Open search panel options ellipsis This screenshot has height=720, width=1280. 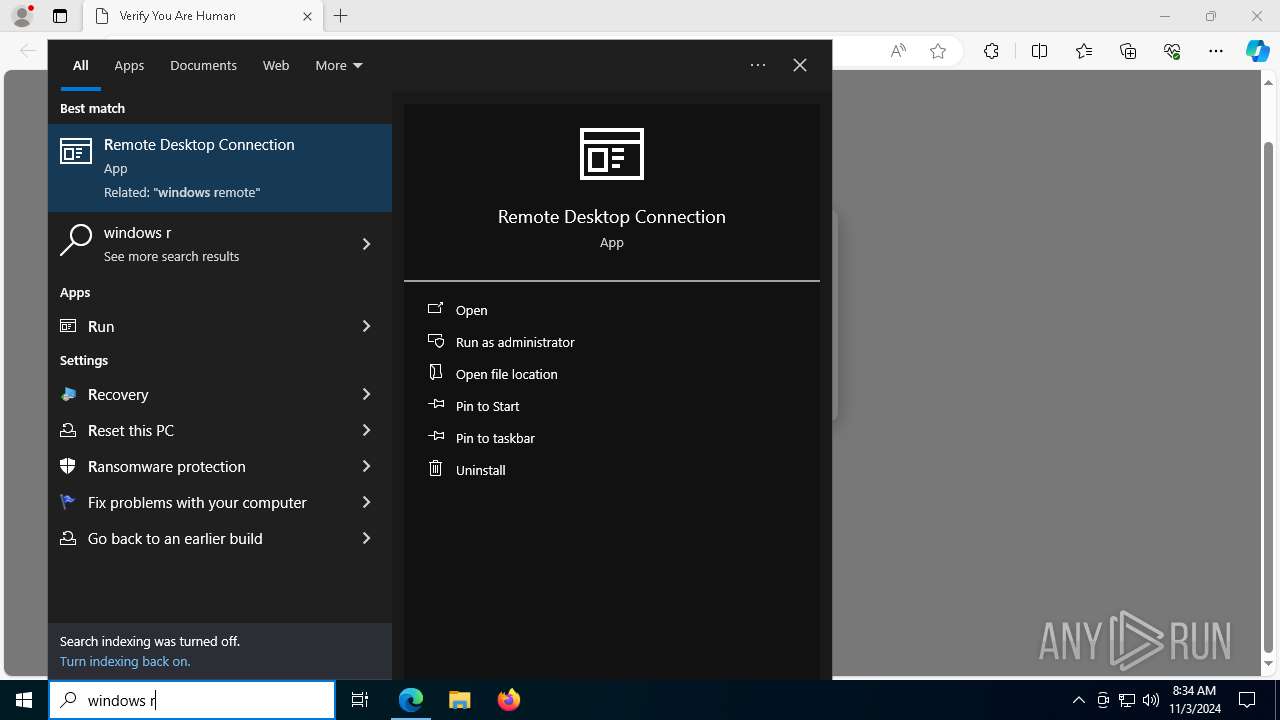[758, 65]
